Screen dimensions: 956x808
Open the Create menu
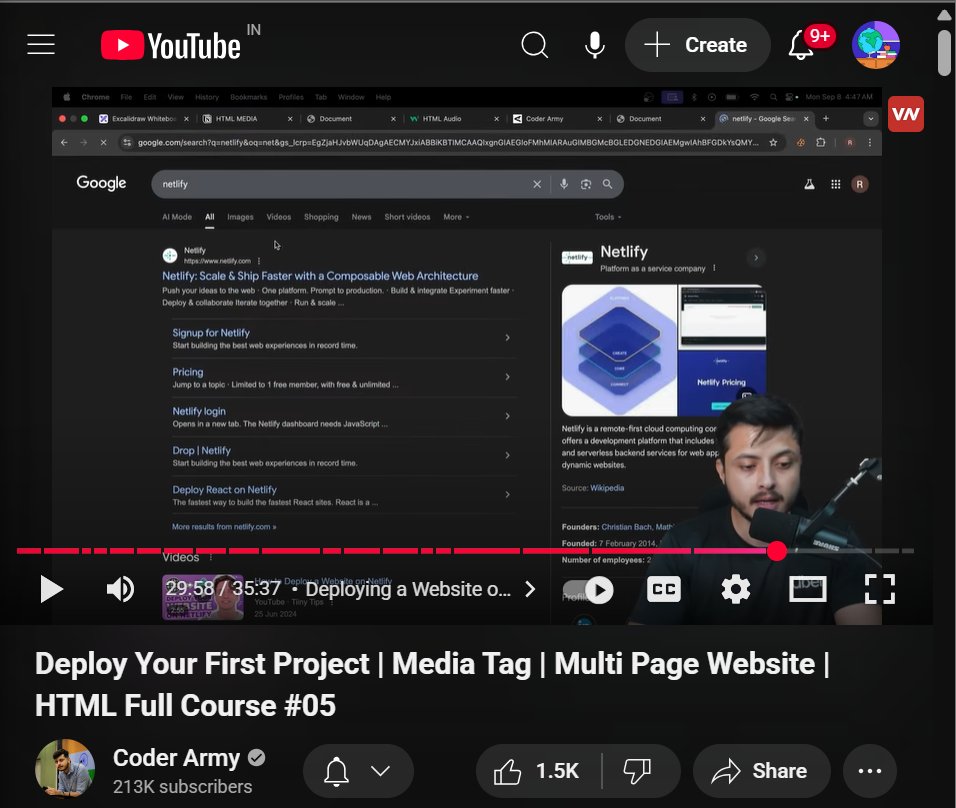pos(697,45)
